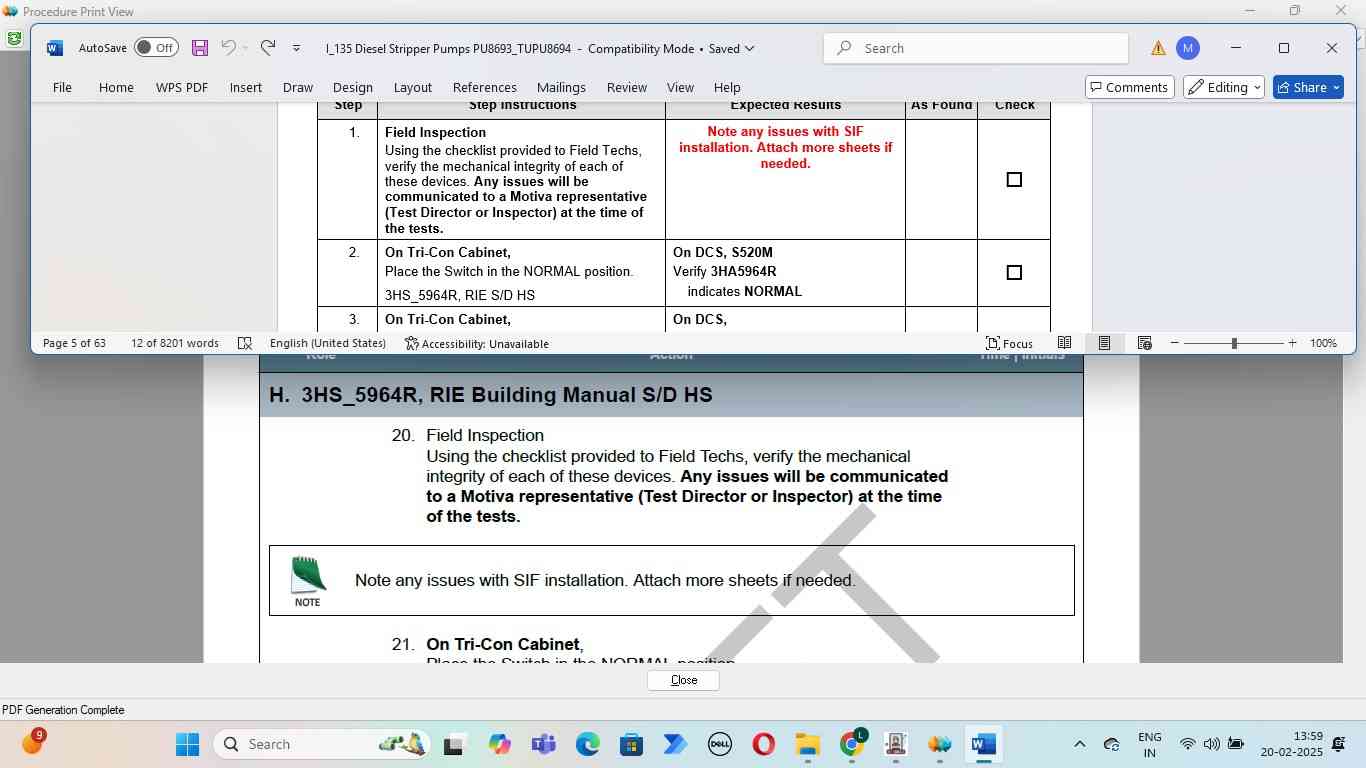1366x768 pixels.
Task: Select the Insert ribbon tab
Action: [x=246, y=87]
